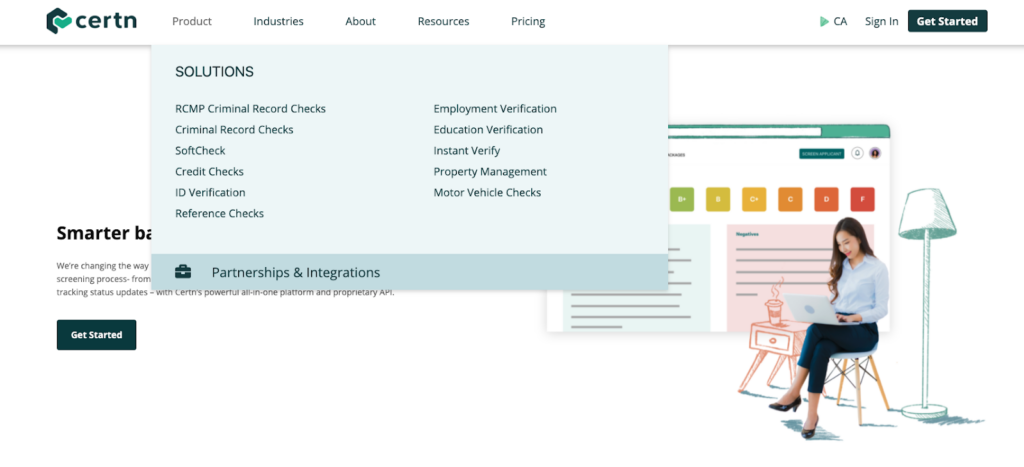1024x467 pixels.
Task: Click the notification bell icon in dashboard preview
Action: point(858,154)
